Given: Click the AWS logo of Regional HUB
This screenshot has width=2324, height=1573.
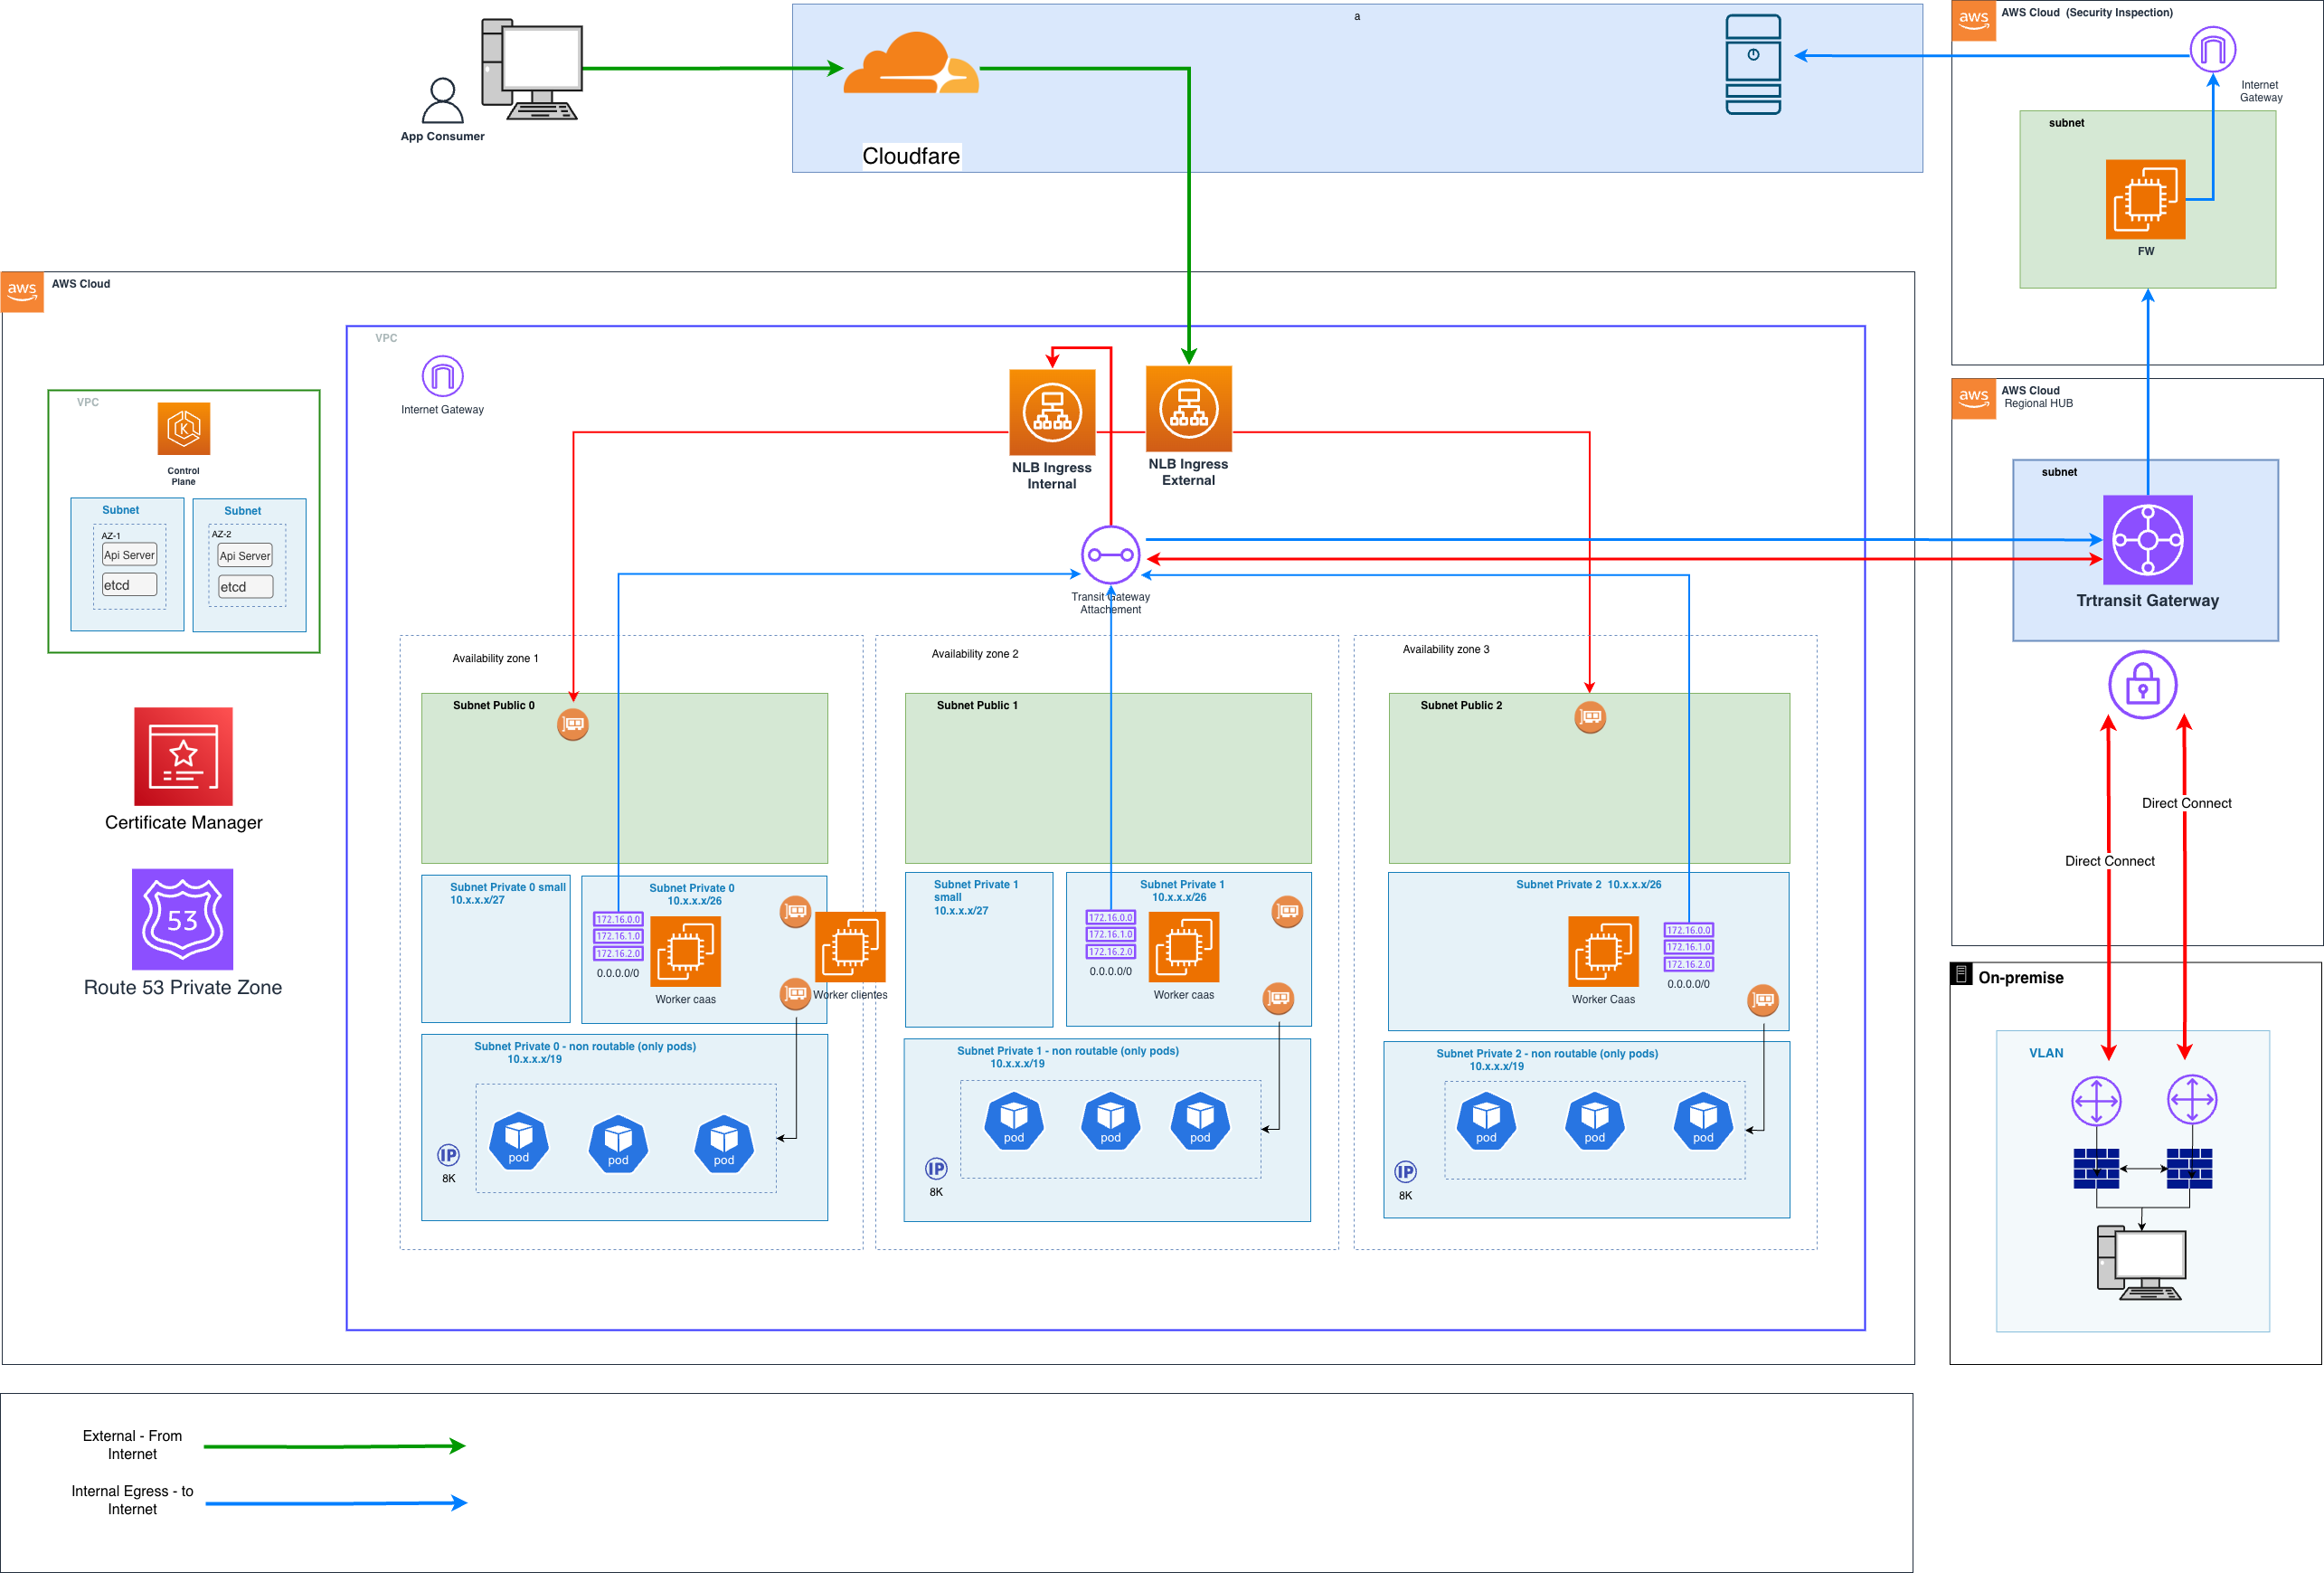Looking at the screenshot, I should tap(1973, 399).
